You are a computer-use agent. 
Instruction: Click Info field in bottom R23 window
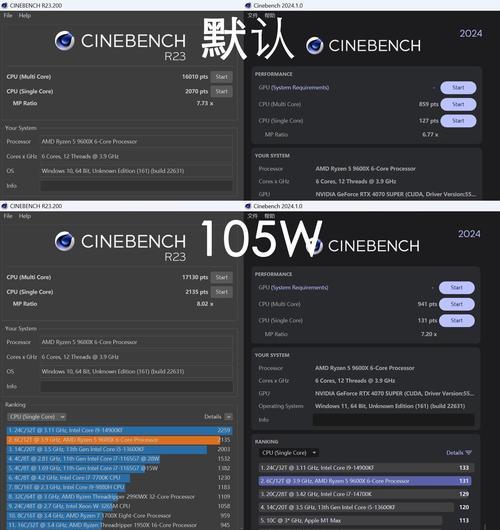point(136,386)
